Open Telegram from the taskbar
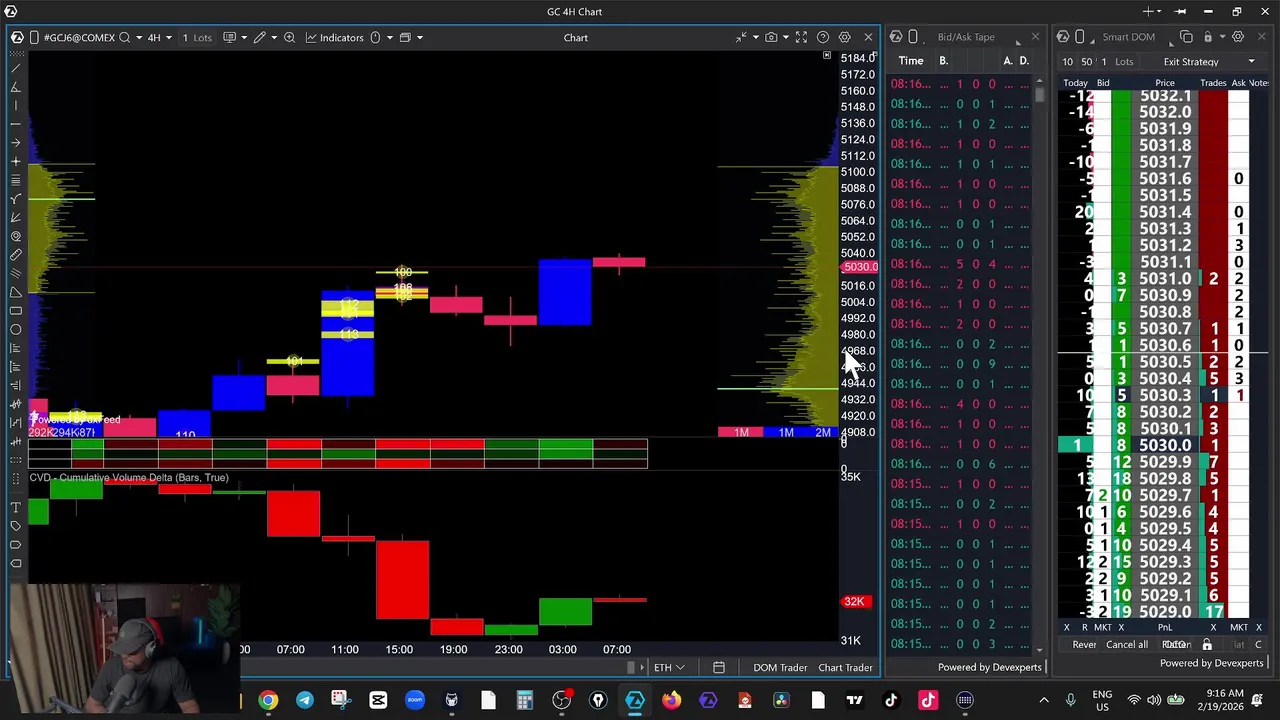This screenshot has width=1280, height=720. click(304, 700)
